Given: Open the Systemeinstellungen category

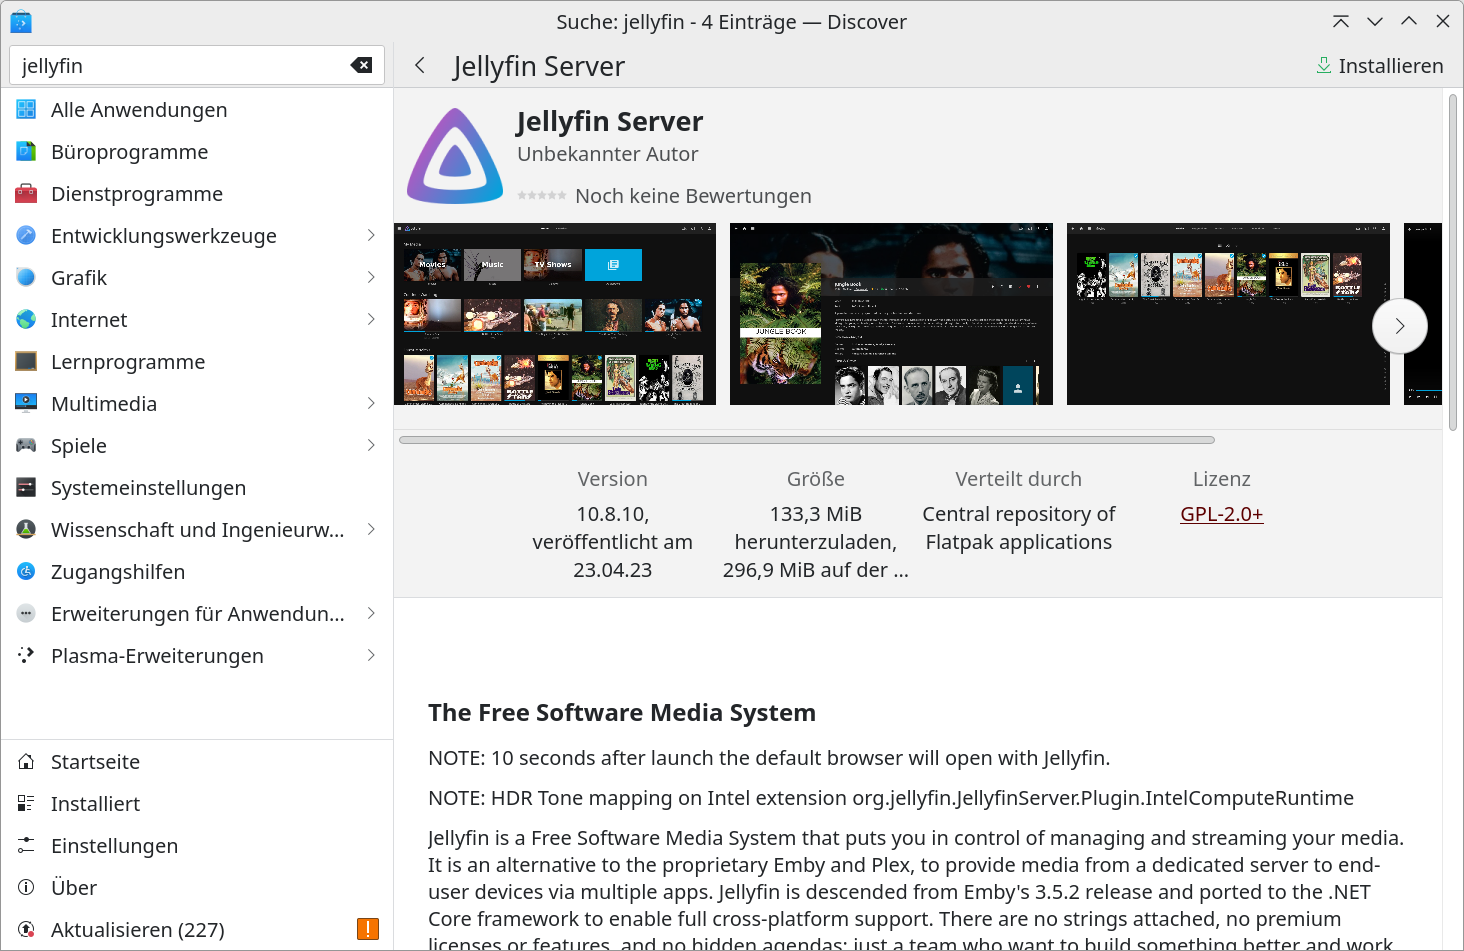Looking at the screenshot, I should click(148, 487).
